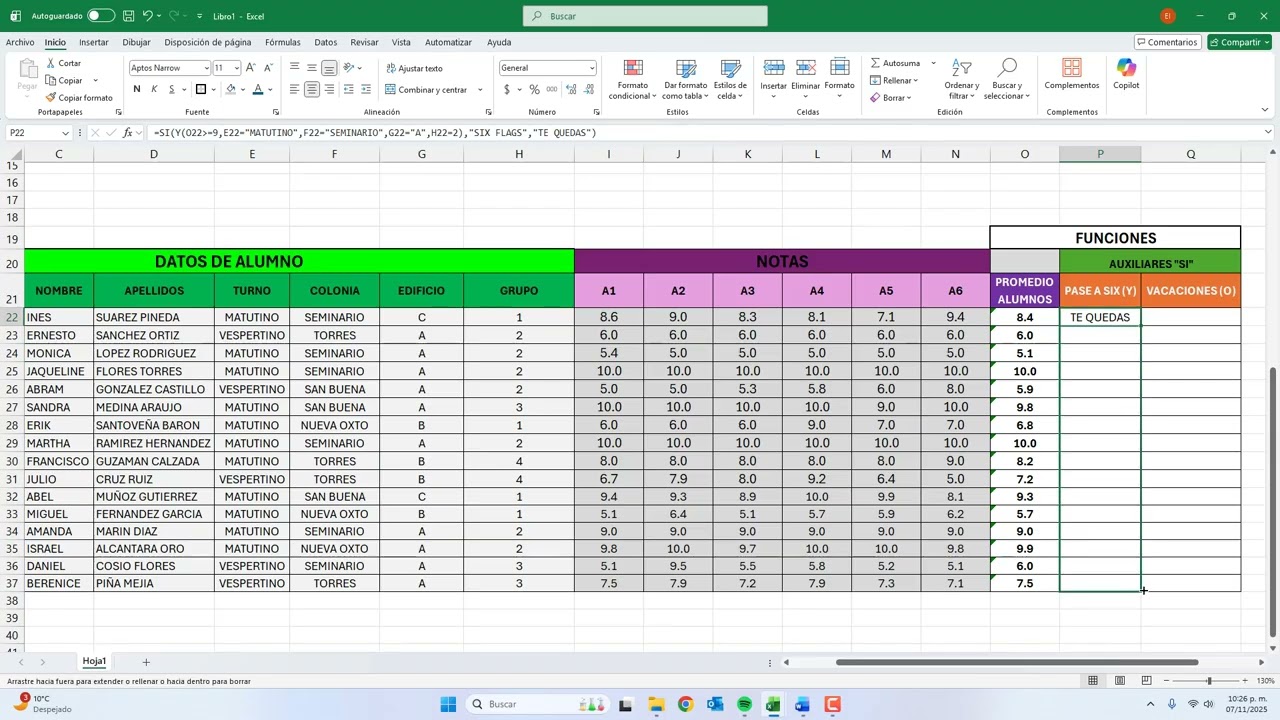Switch to Disposición de página tab
Viewport: 1280px width, 720px height.
click(208, 43)
